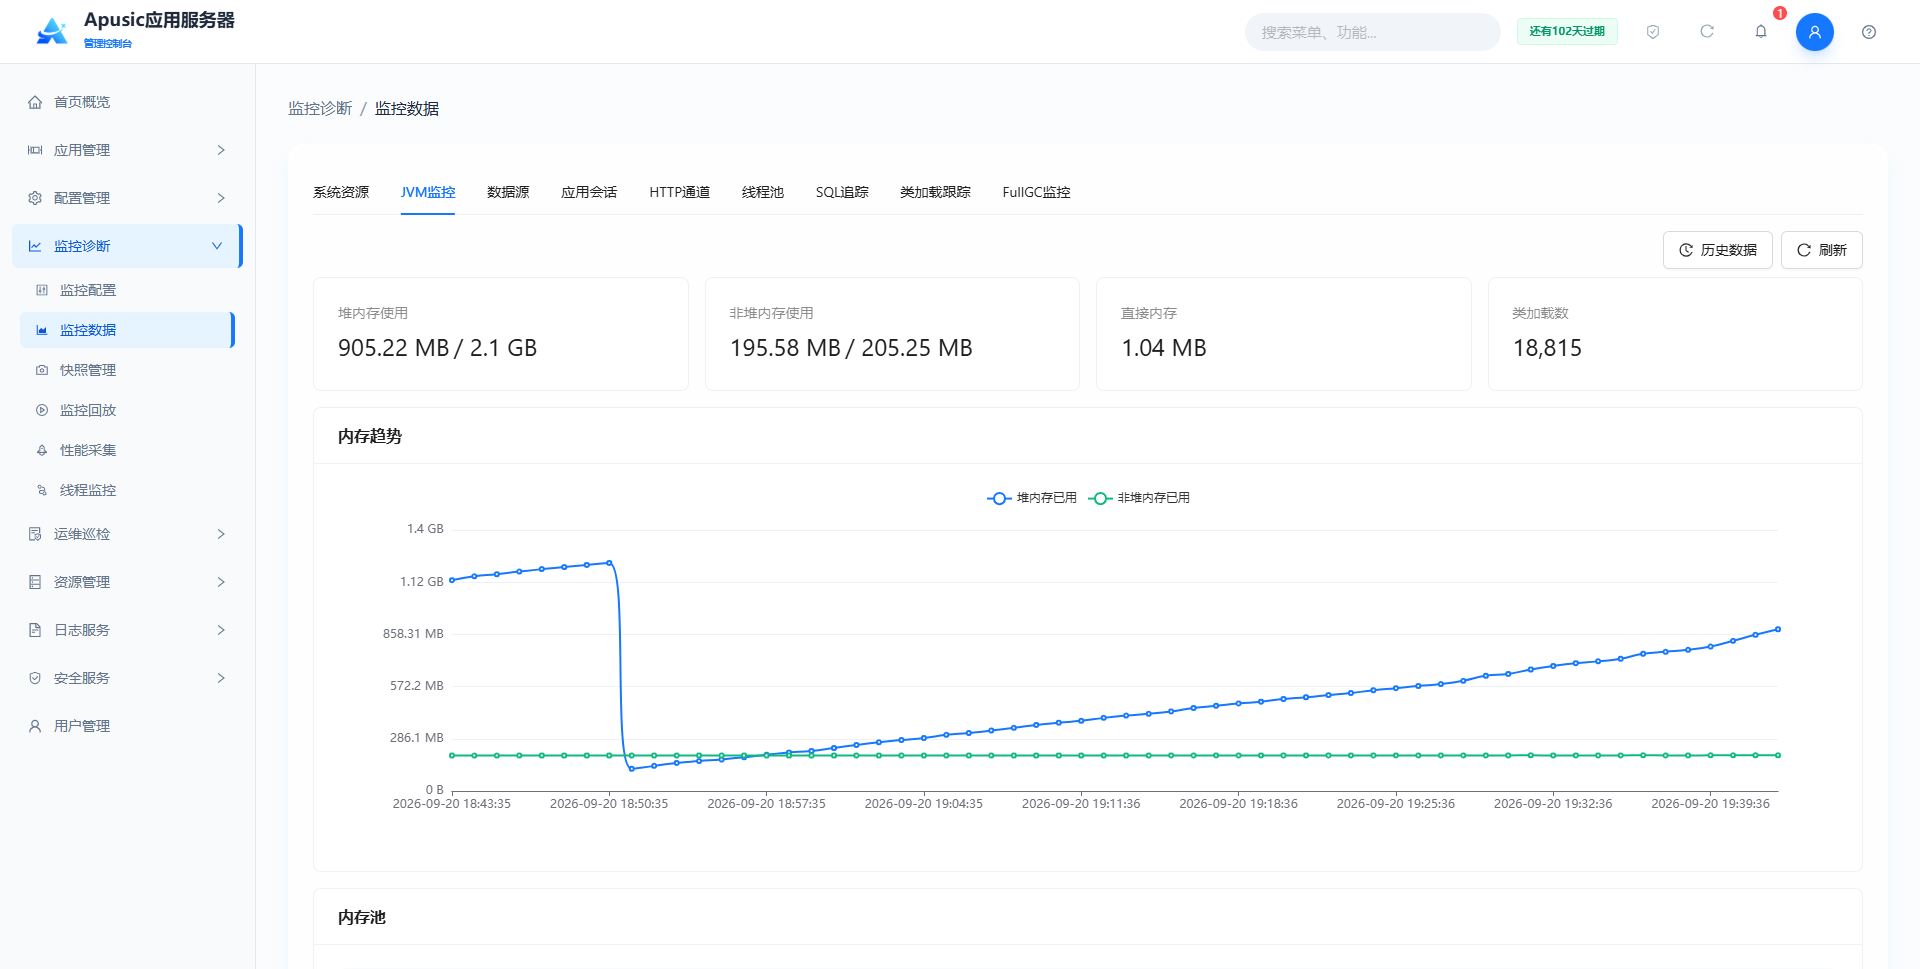Open 快照管理 submenu item
The image size is (1920, 969).
pyautogui.click(x=127, y=370)
